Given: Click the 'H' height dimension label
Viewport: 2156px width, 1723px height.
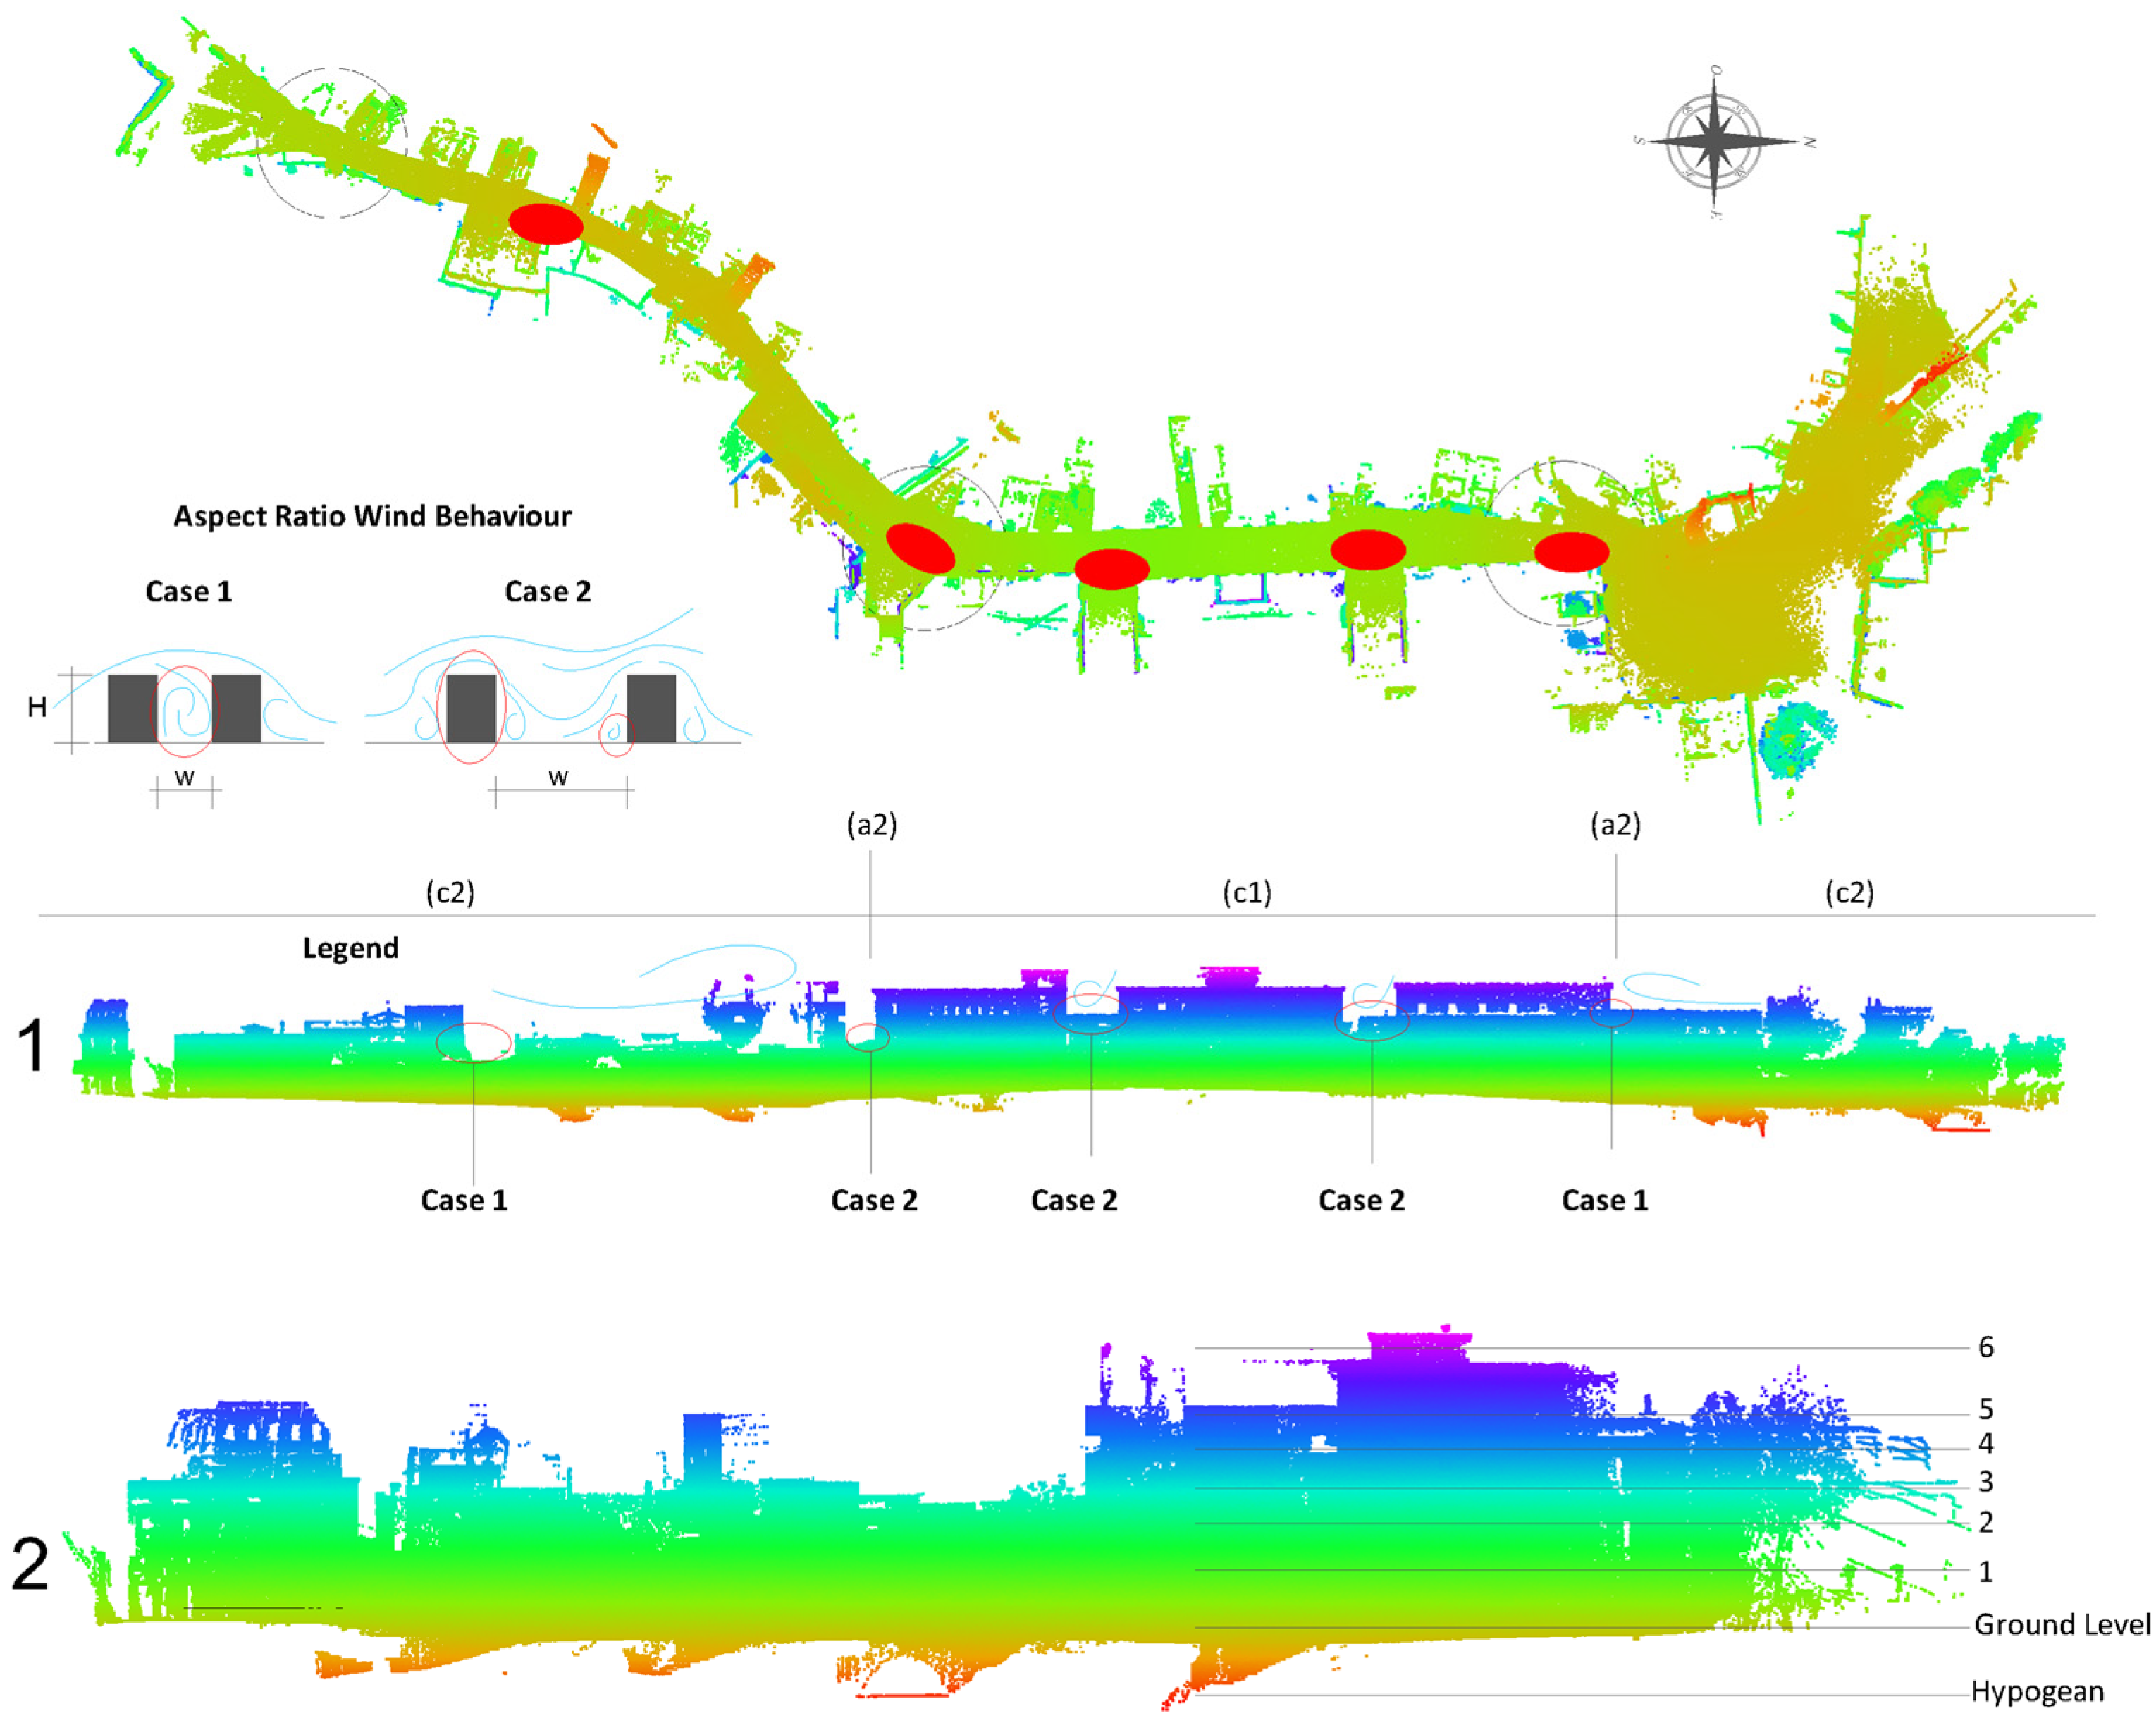Looking at the screenshot, I should 37,708.
